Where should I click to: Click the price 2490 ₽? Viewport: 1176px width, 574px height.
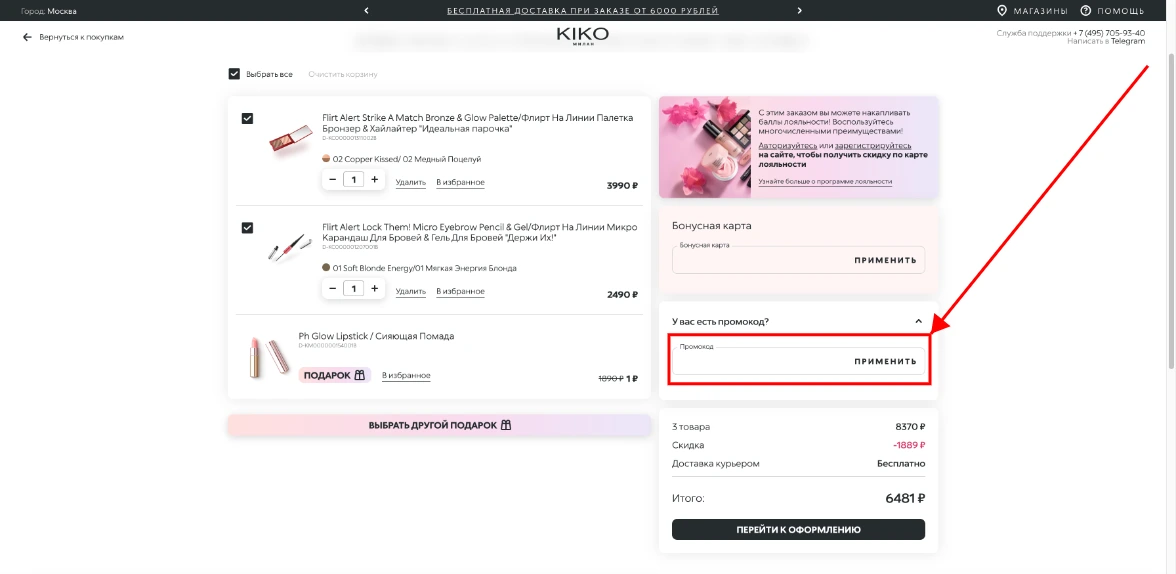point(622,295)
